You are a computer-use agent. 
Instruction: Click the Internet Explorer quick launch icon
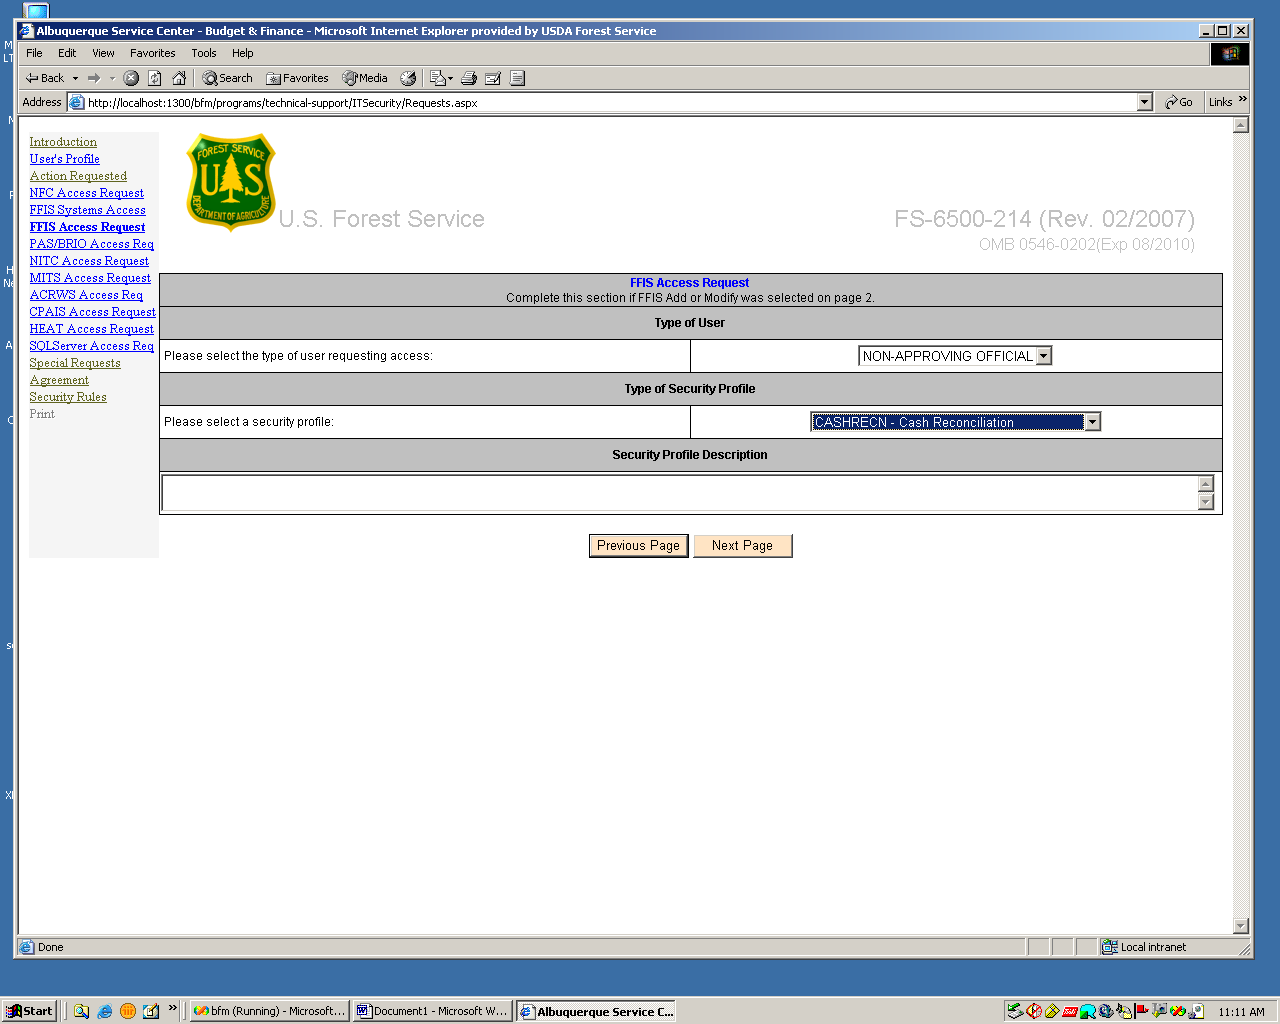(105, 1011)
